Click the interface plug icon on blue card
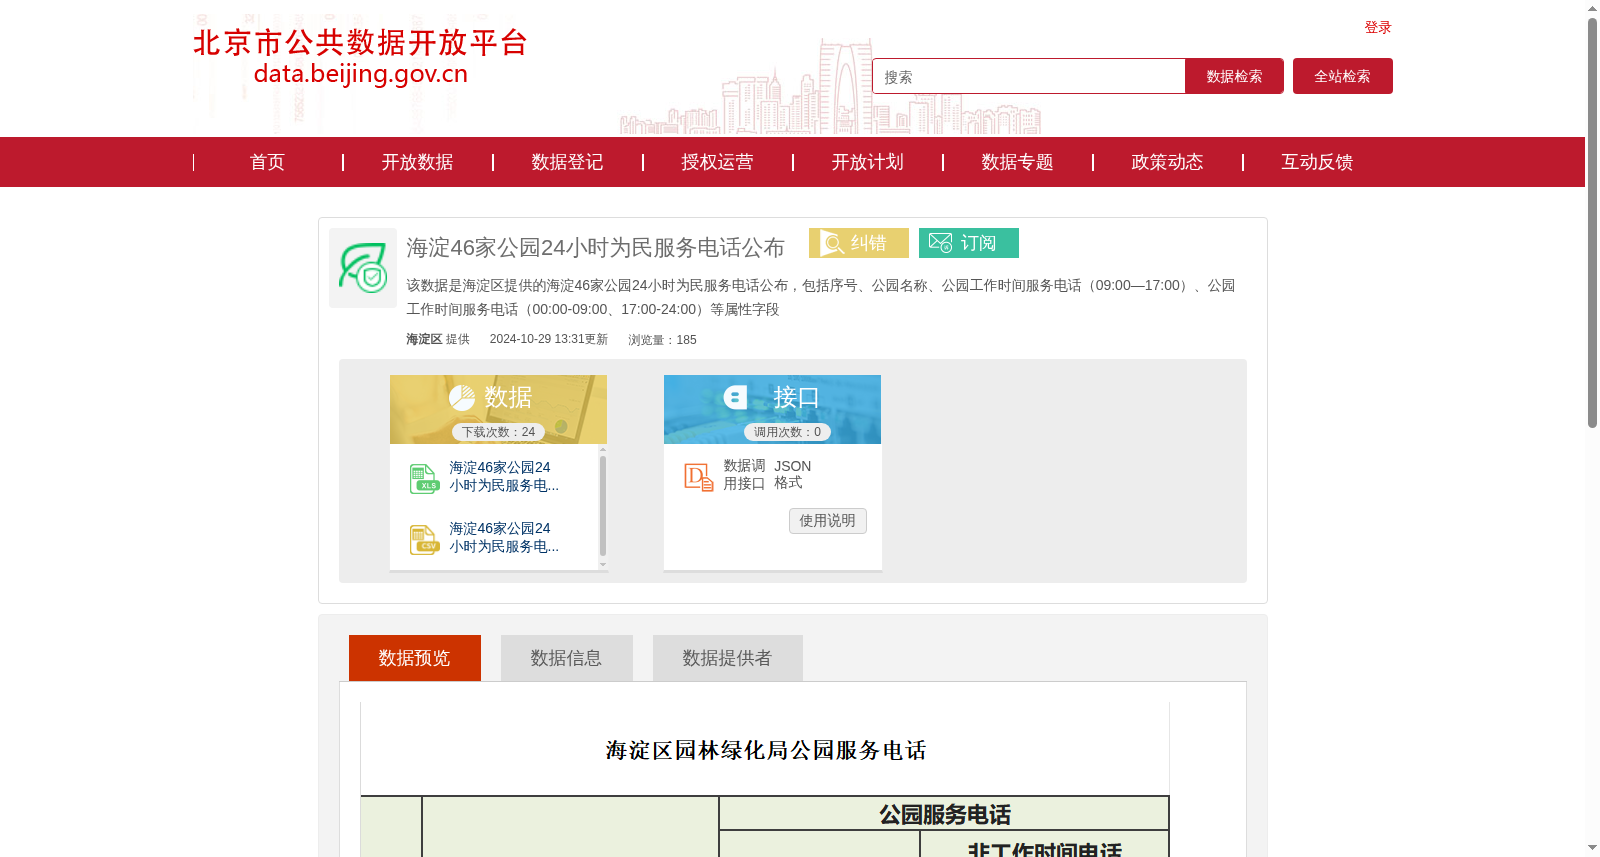 click(736, 397)
